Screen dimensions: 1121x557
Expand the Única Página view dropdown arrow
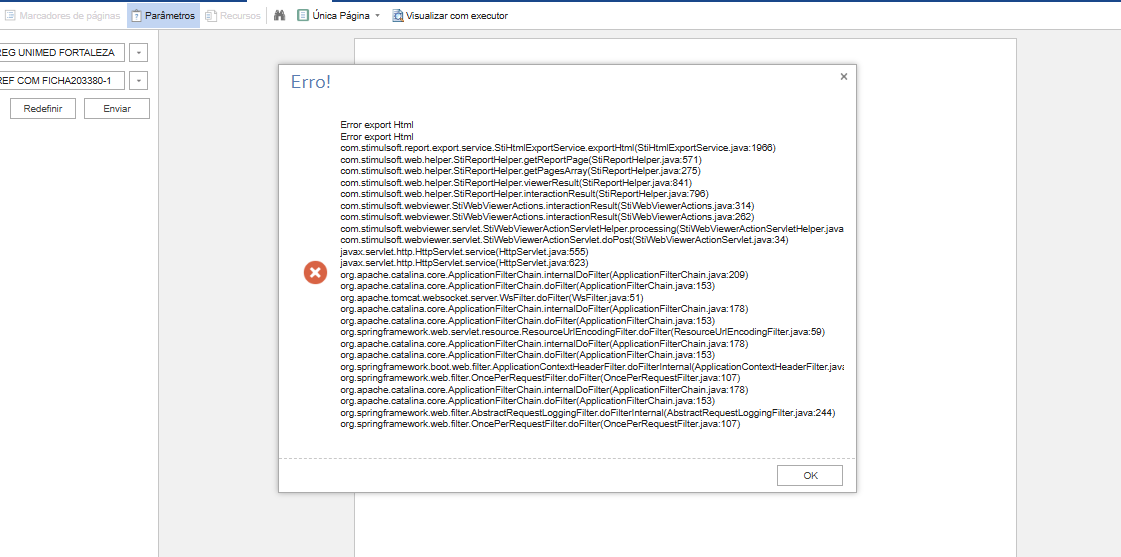pos(377,16)
